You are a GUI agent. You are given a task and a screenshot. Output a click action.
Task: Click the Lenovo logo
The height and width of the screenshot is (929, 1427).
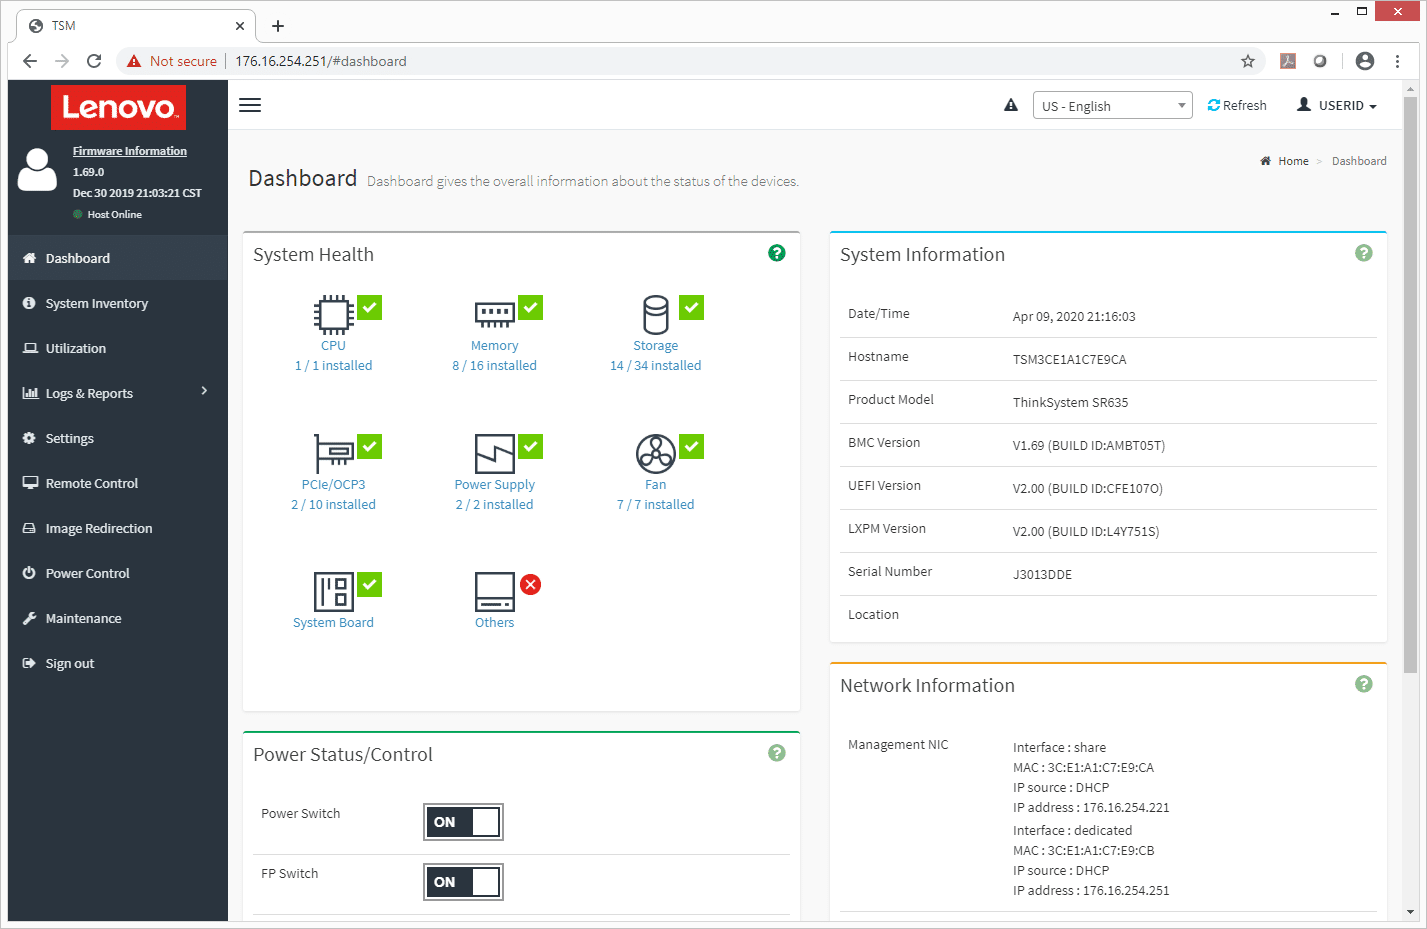point(119,107)
